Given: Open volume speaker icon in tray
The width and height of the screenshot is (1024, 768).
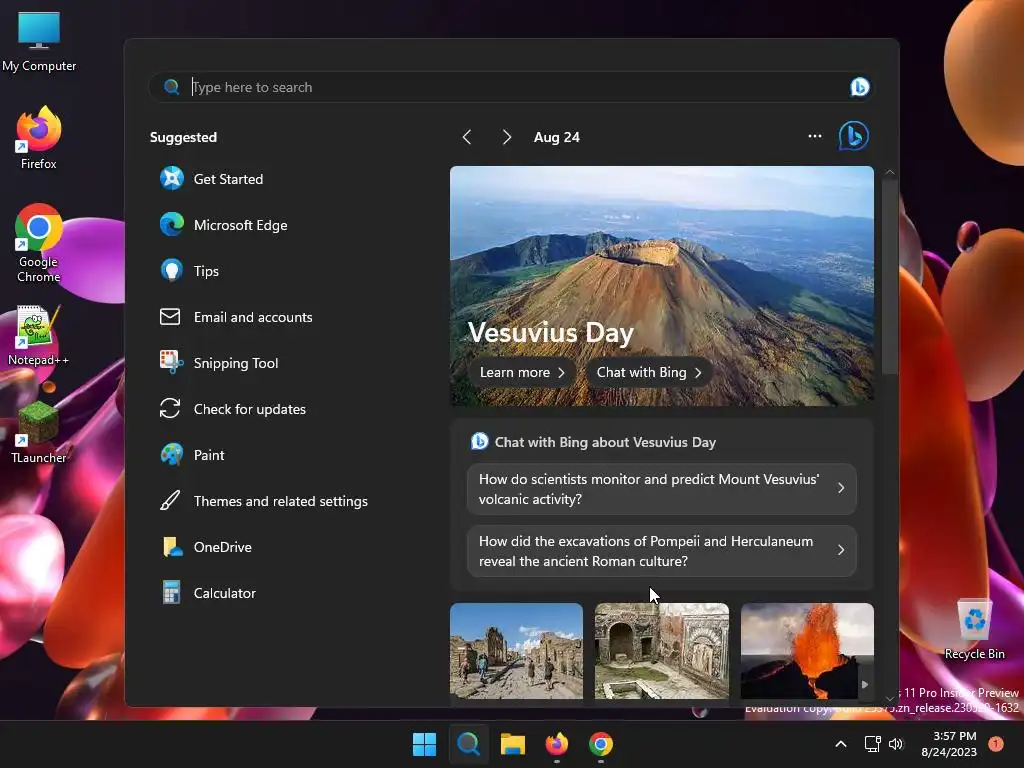Looking at the screenshot, I should (x=896, y=744).
